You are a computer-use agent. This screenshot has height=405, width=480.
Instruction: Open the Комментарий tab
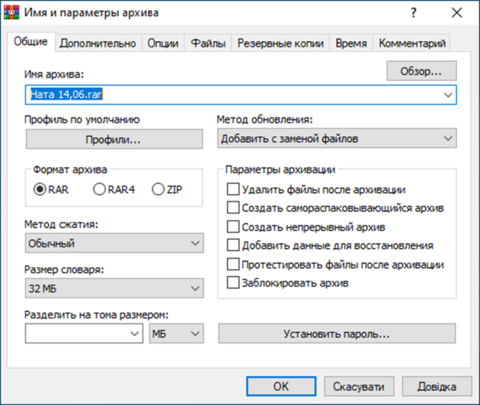coord(412,43)
